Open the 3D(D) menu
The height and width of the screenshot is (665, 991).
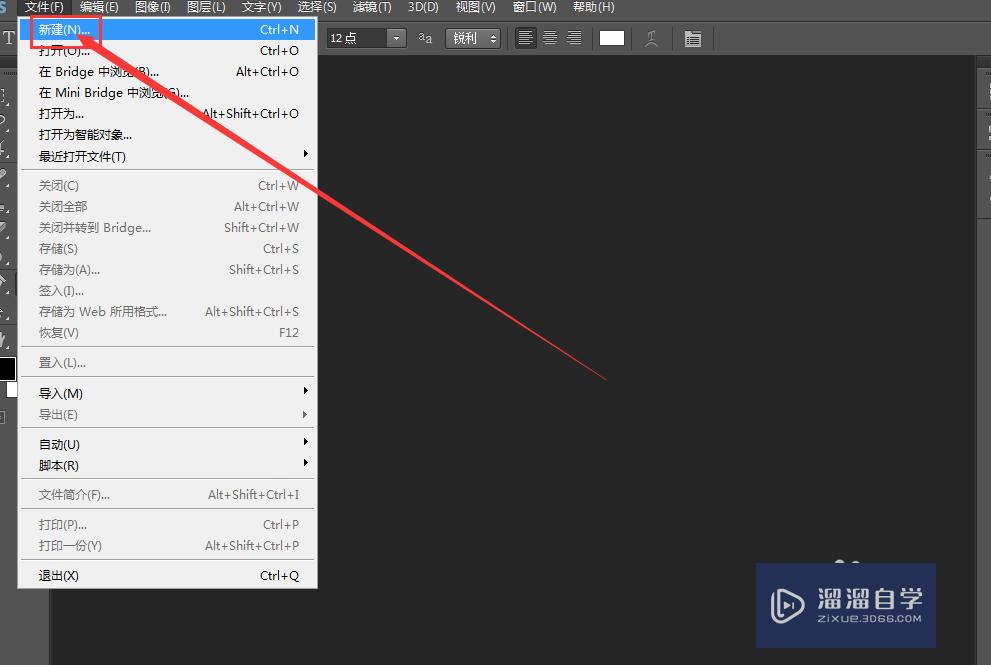click(423, 7)
